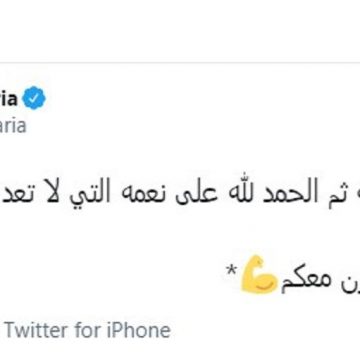Click the blank white area above the divider
Screen dimensions: 360x360
180,31
